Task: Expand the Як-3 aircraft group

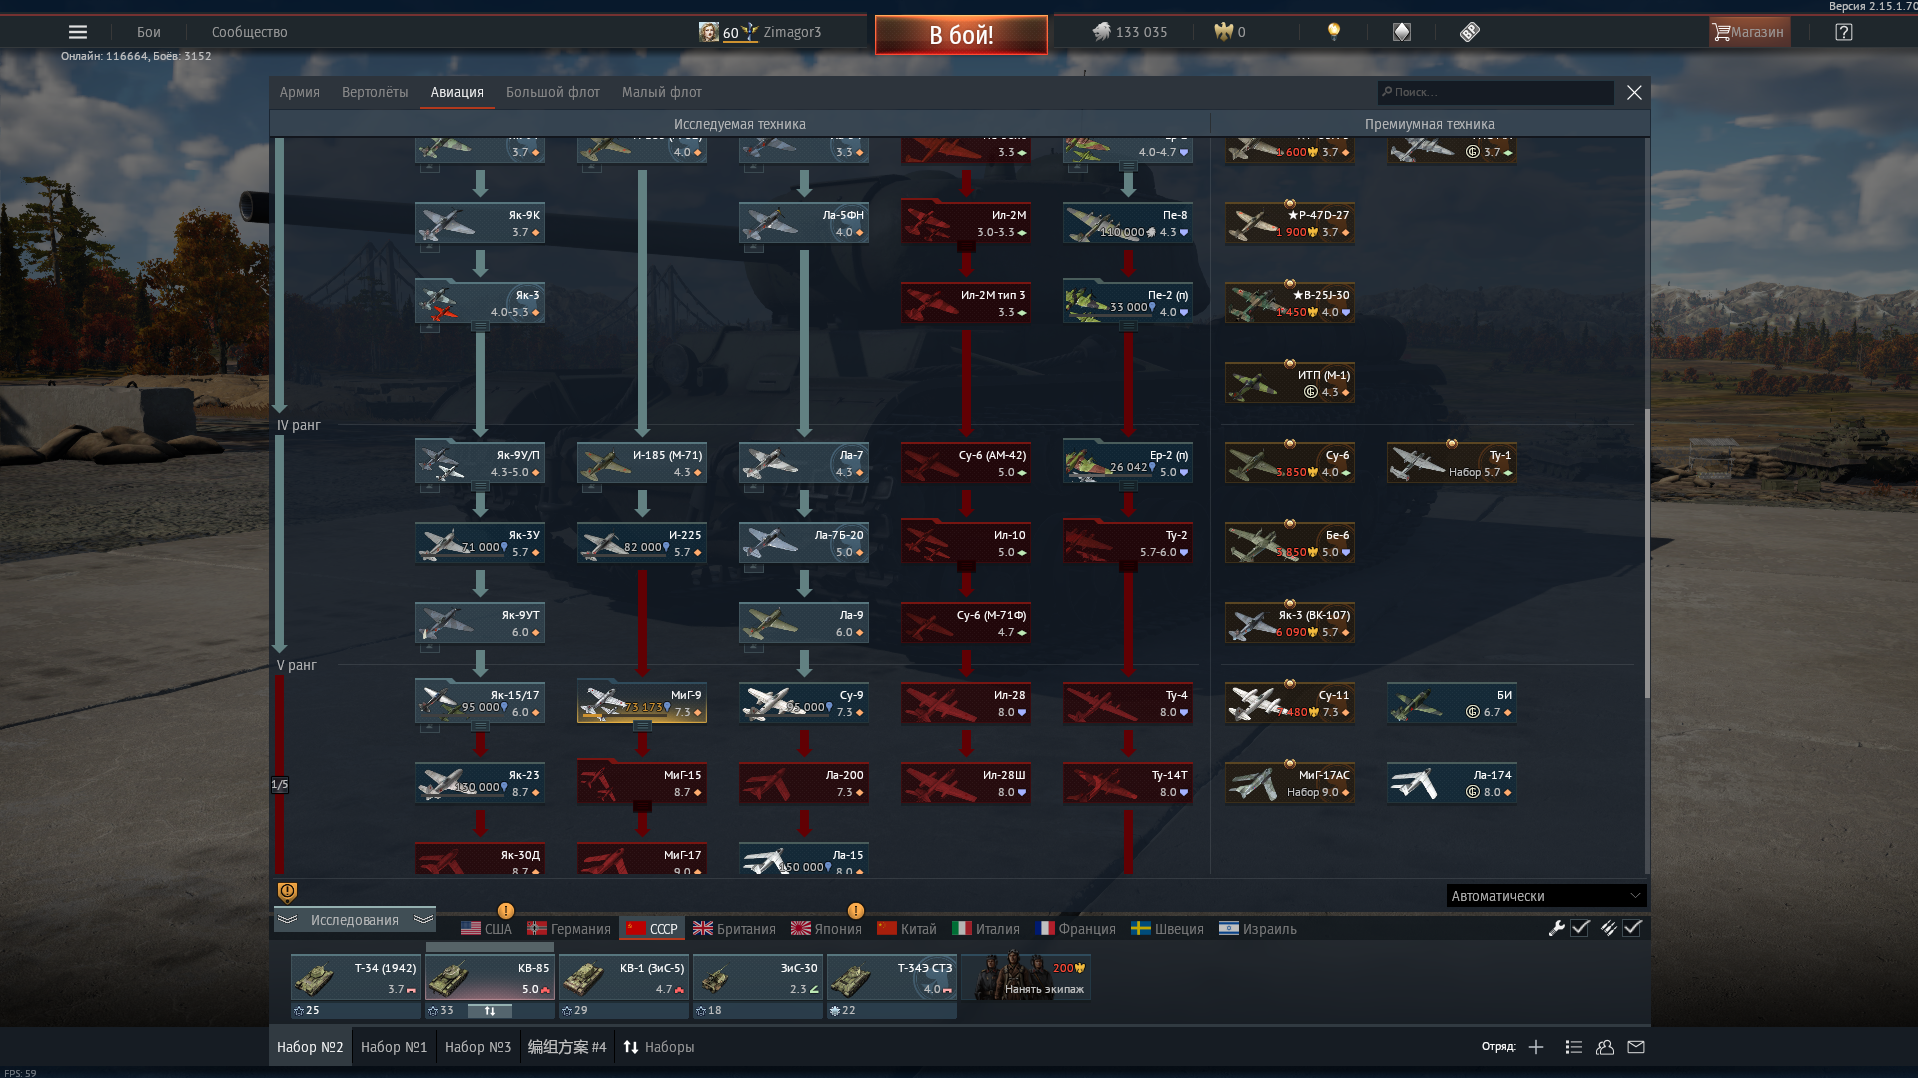Action: click(x=480, y=327)
